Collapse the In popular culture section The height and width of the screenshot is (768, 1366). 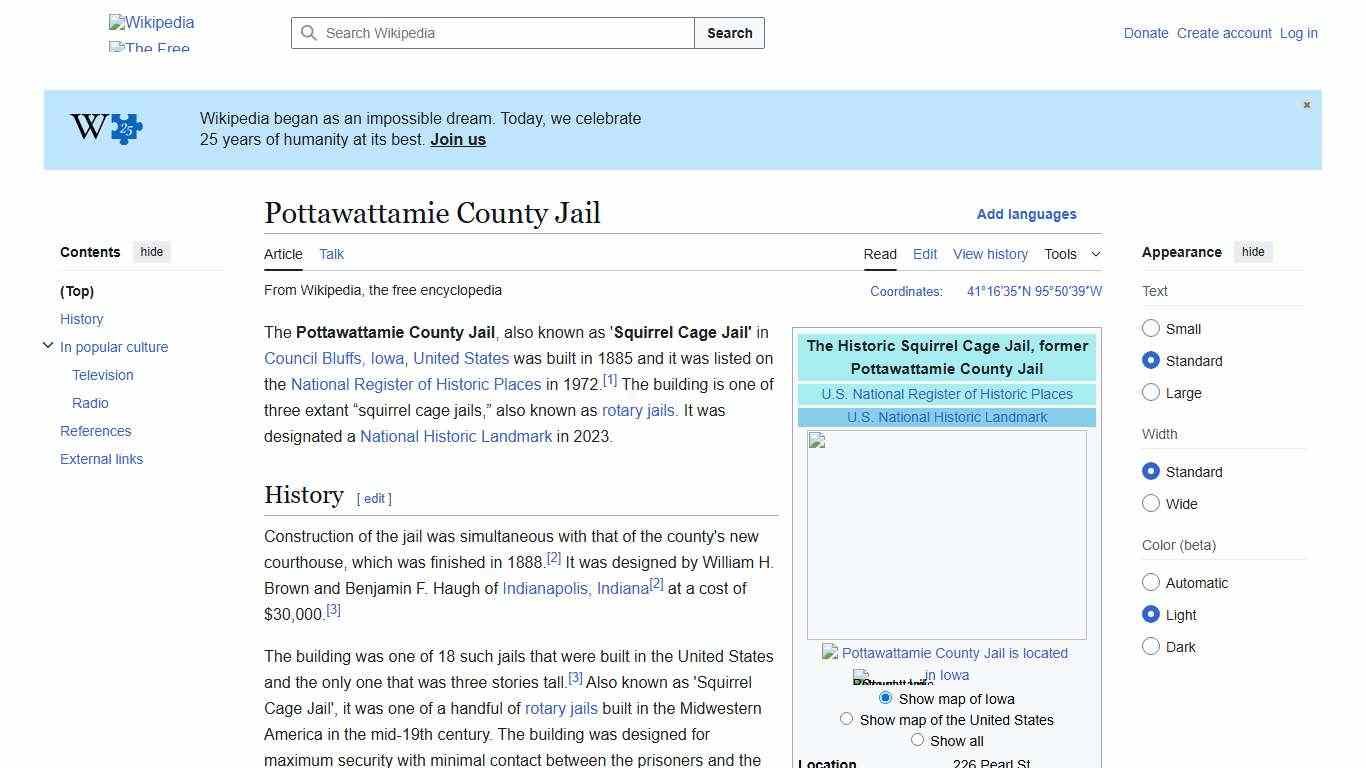pos(48,345)
